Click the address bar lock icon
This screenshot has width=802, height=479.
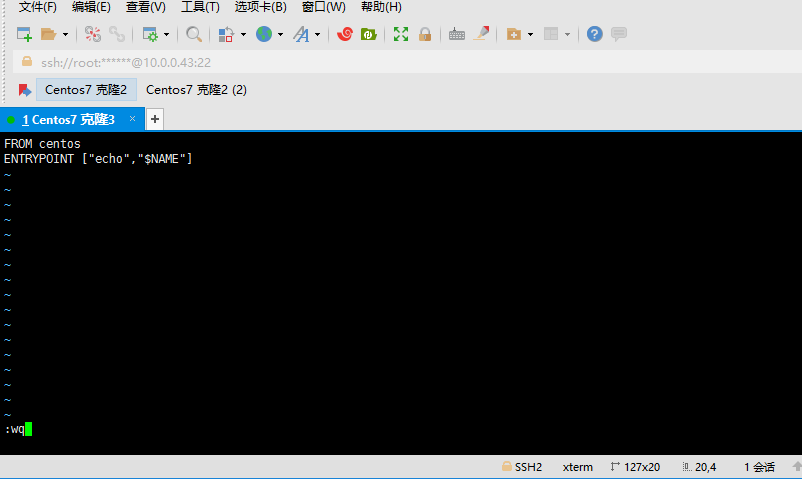point(27,62)
